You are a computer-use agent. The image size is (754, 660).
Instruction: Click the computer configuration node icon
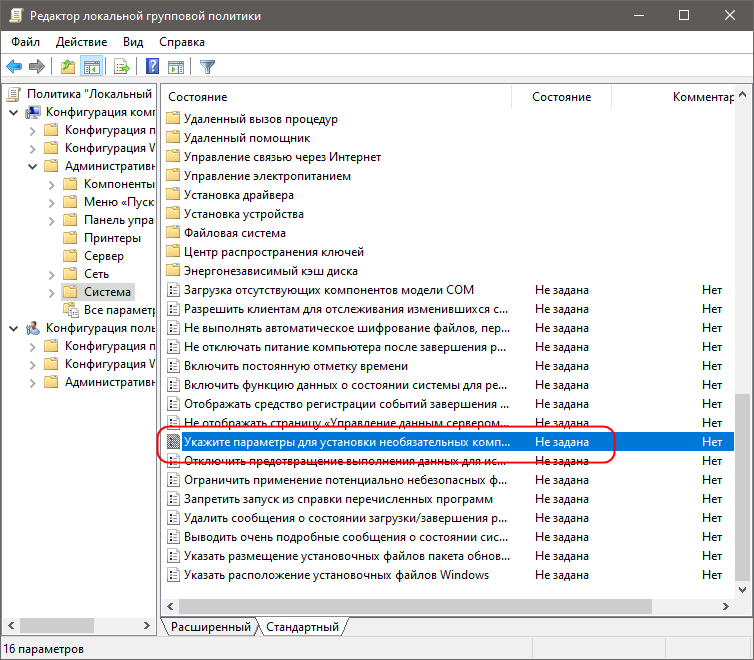click(33, 112)
